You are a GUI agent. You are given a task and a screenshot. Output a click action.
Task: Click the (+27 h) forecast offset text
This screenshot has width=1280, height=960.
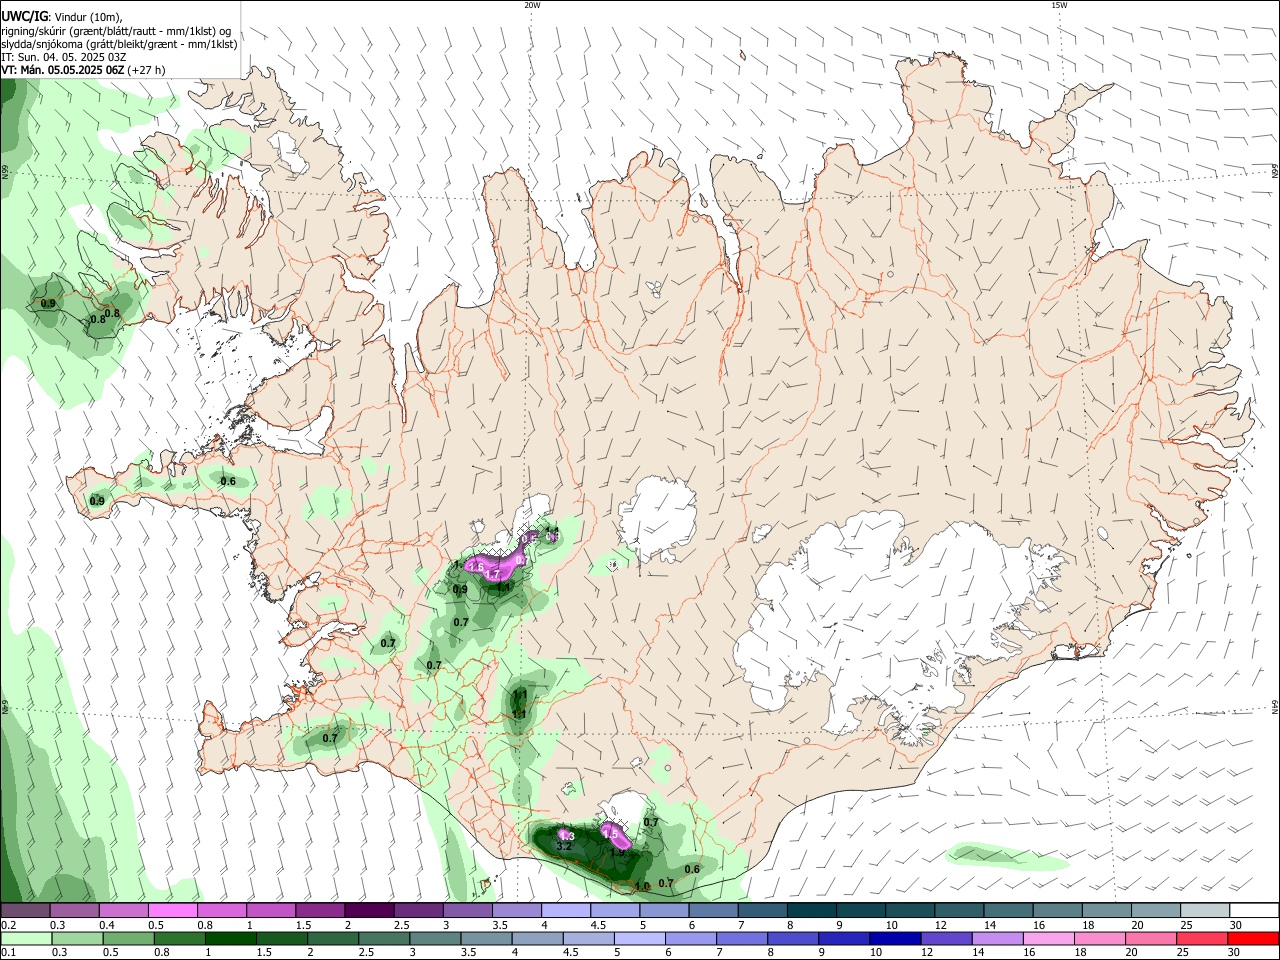coord(147,70)
